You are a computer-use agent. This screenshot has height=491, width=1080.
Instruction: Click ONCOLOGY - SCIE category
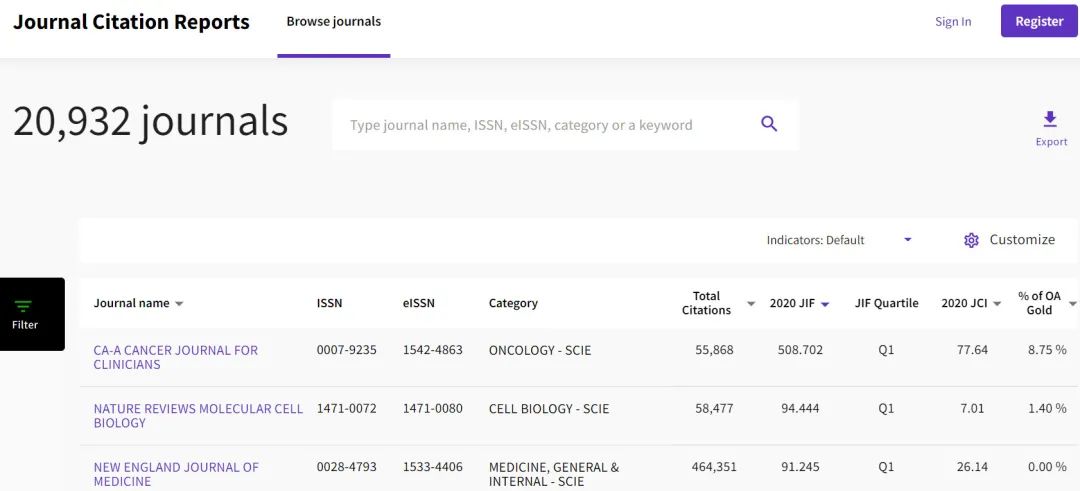[x=540, y=351]
